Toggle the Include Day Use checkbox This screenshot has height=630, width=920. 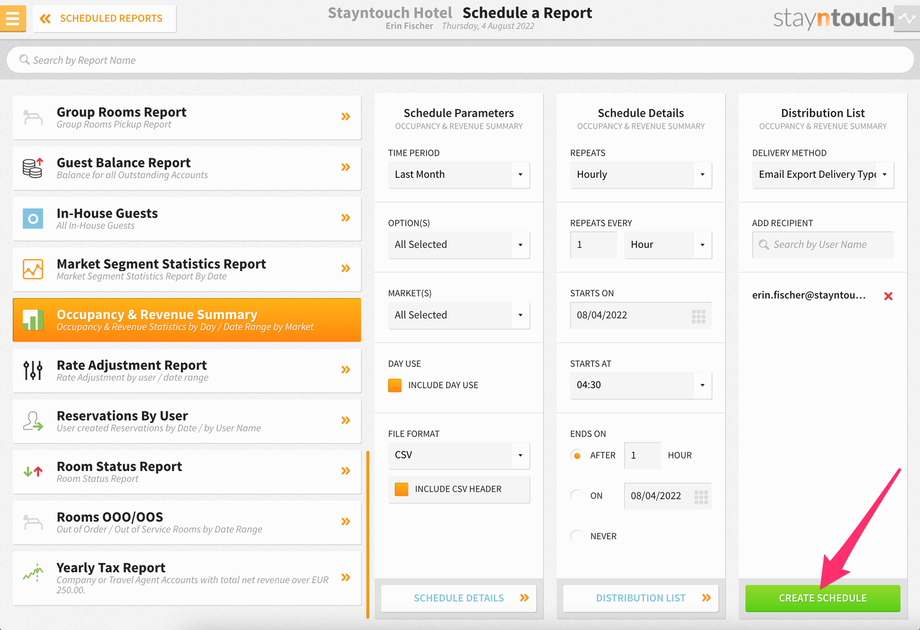point(395,385)
